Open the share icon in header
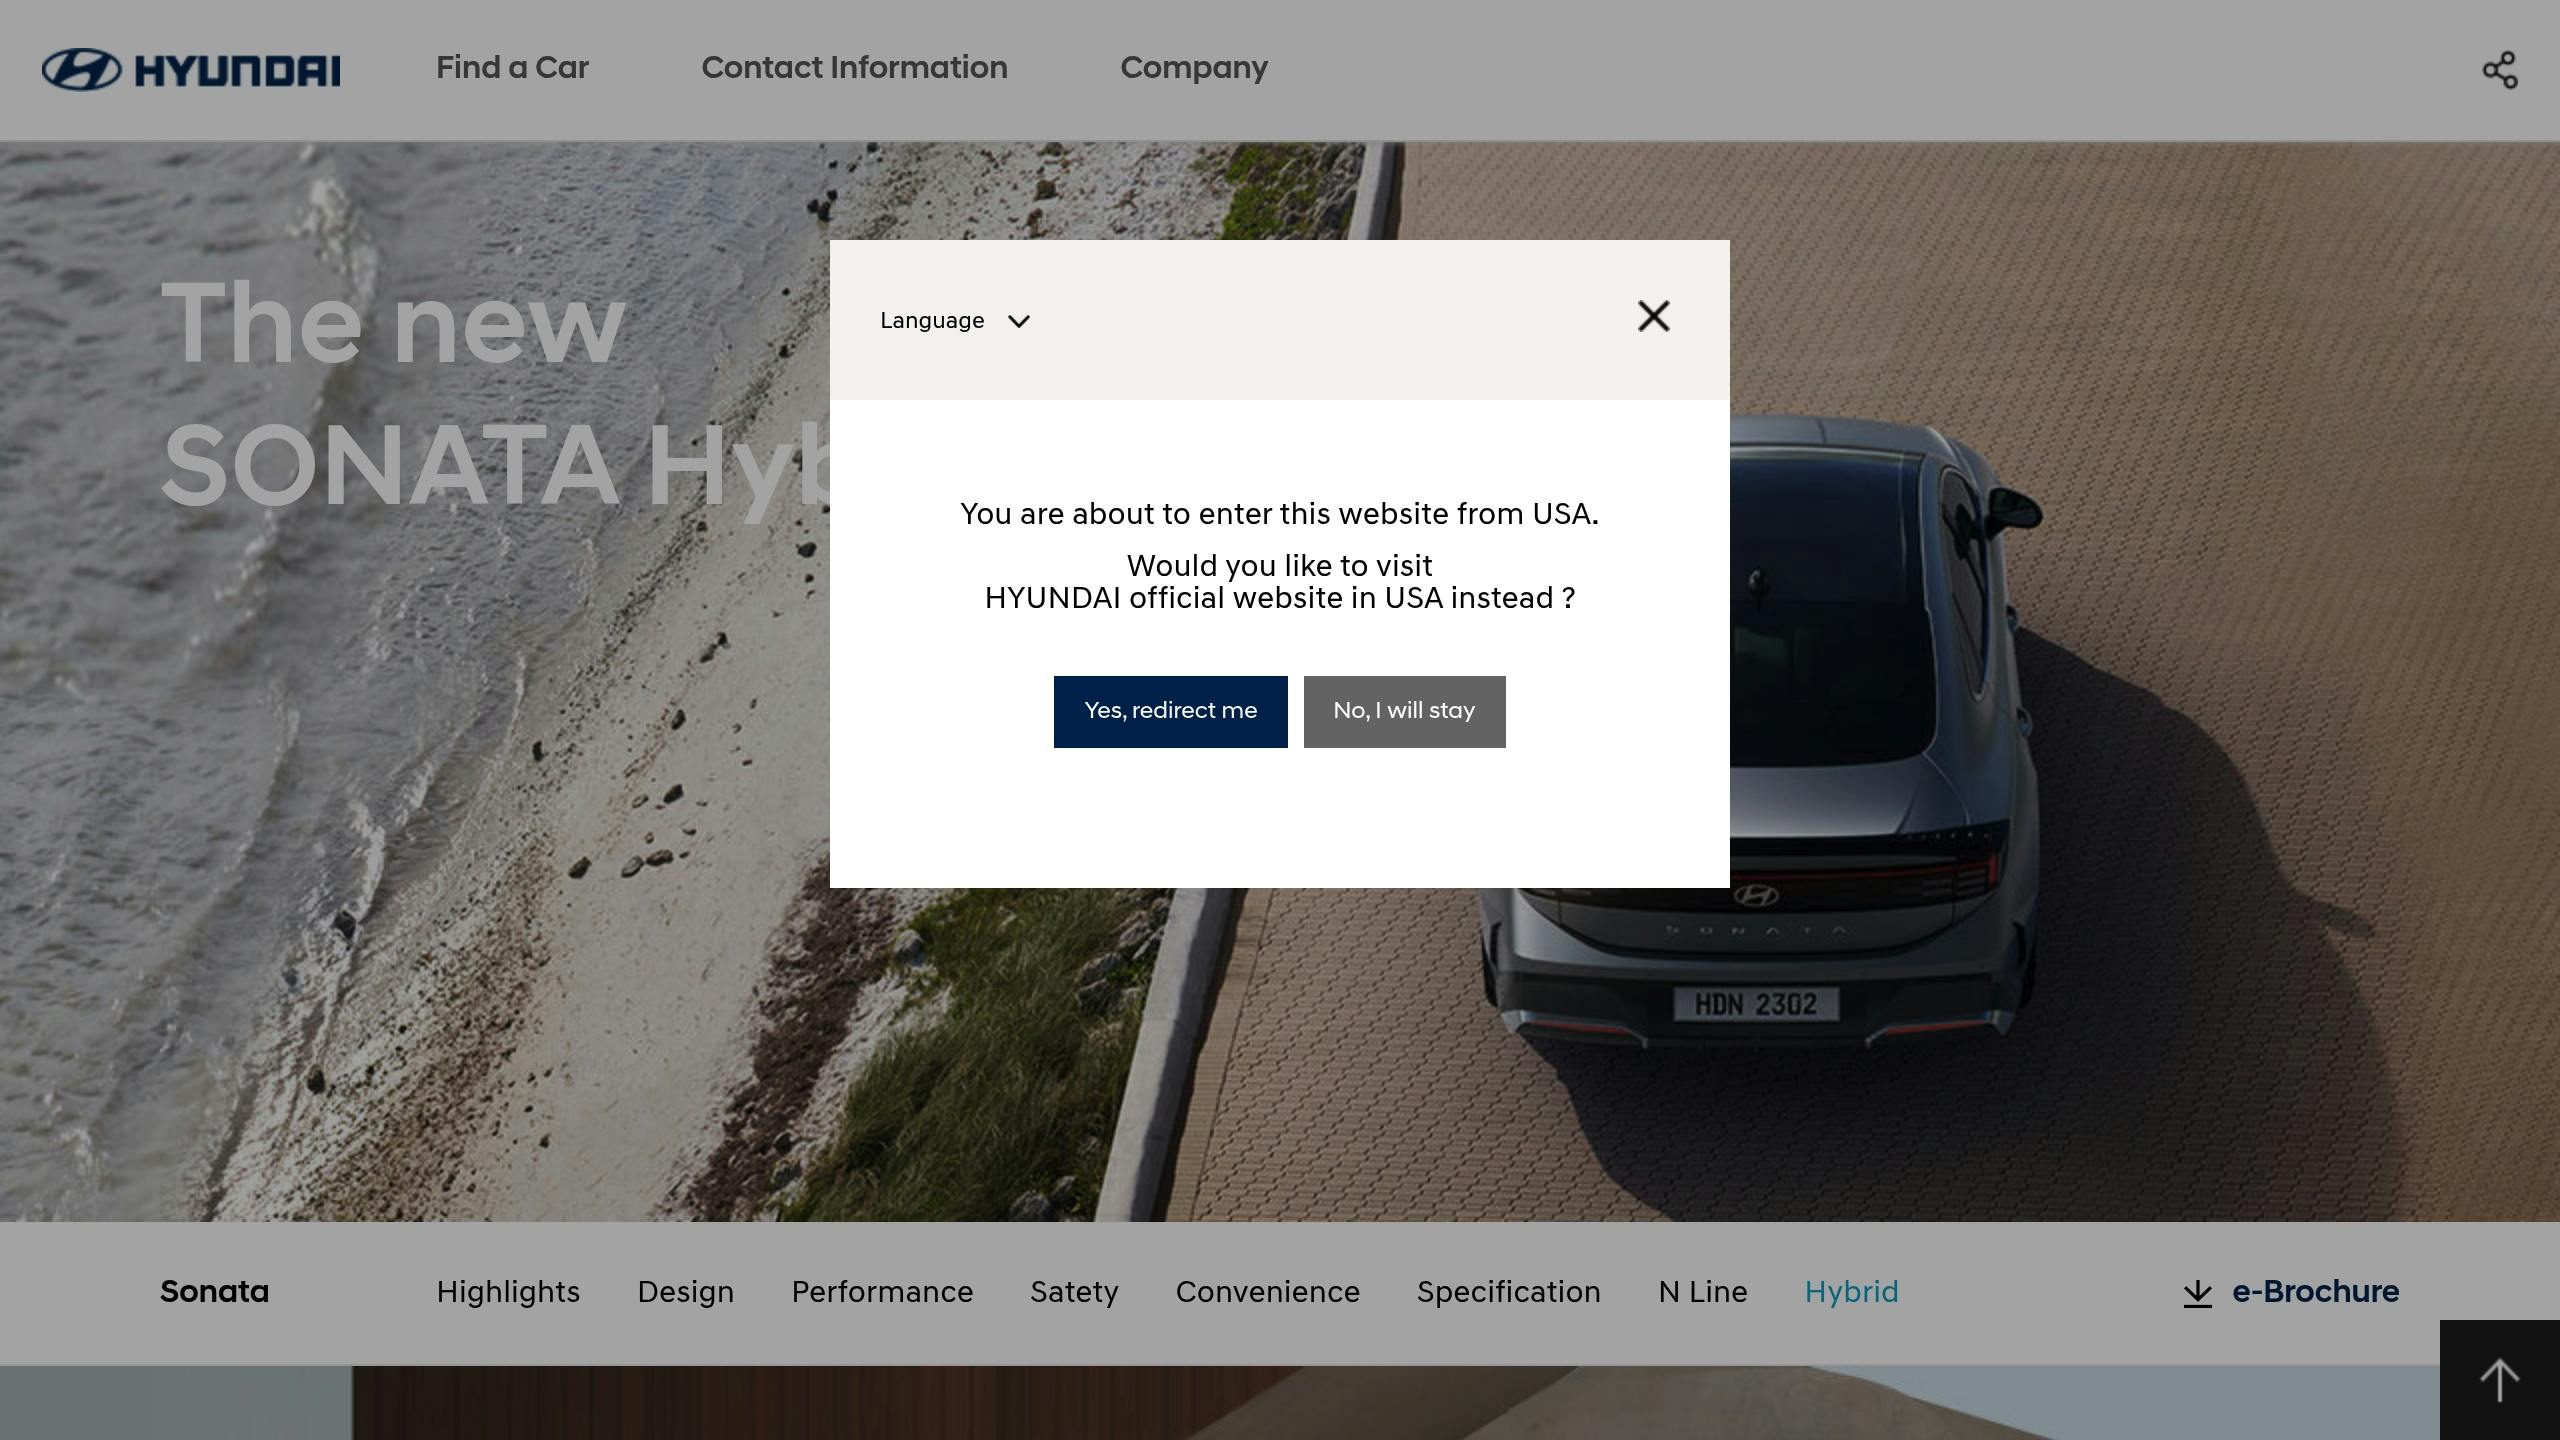The height and width of the screenshot is (1440, 2560). (x=2500, y=70)
